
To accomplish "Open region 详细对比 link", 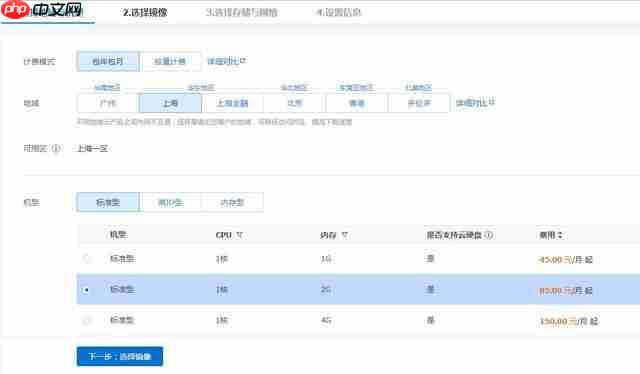I will pyautogui.click(x=471, y=103).
